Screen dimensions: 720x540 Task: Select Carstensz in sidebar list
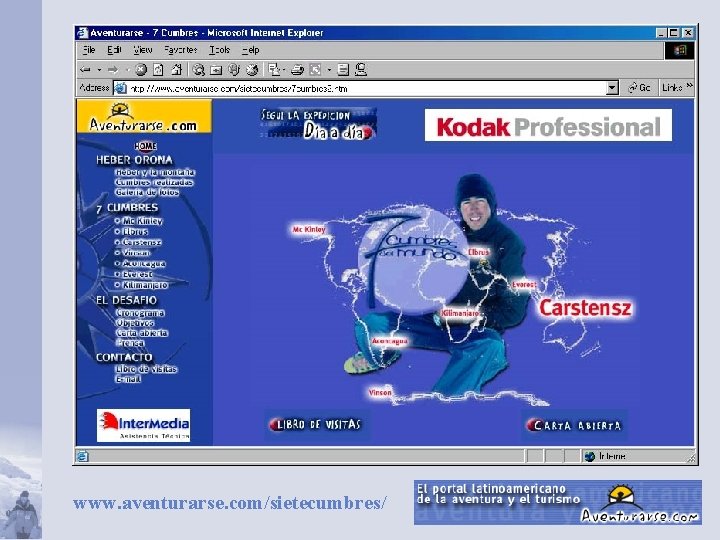141,242
